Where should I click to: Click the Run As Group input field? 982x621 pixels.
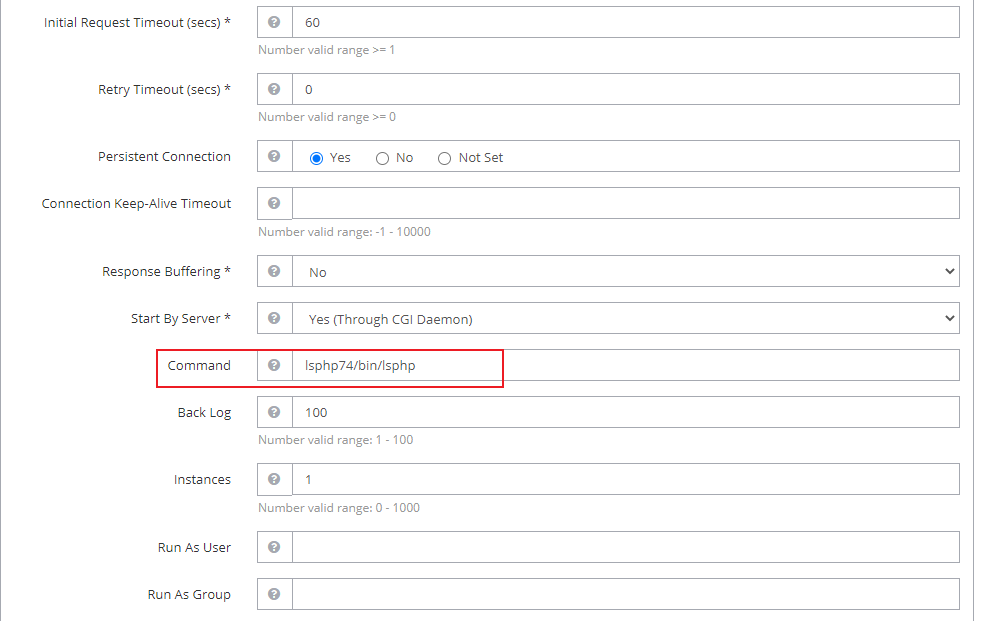point(626,594)
